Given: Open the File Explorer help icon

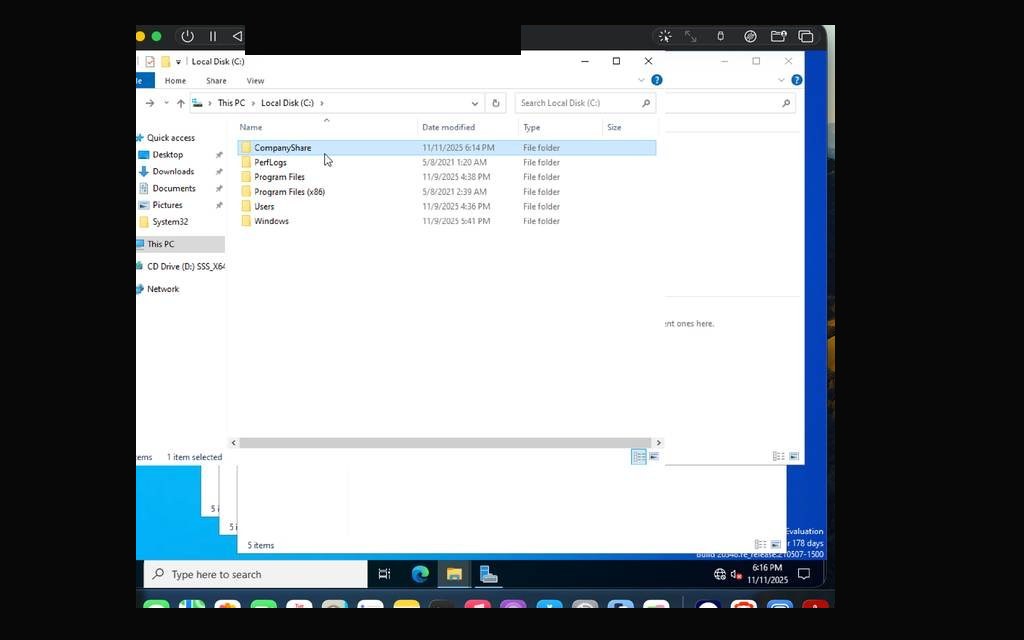Looking at the screenshot, I should pos(657,80).
